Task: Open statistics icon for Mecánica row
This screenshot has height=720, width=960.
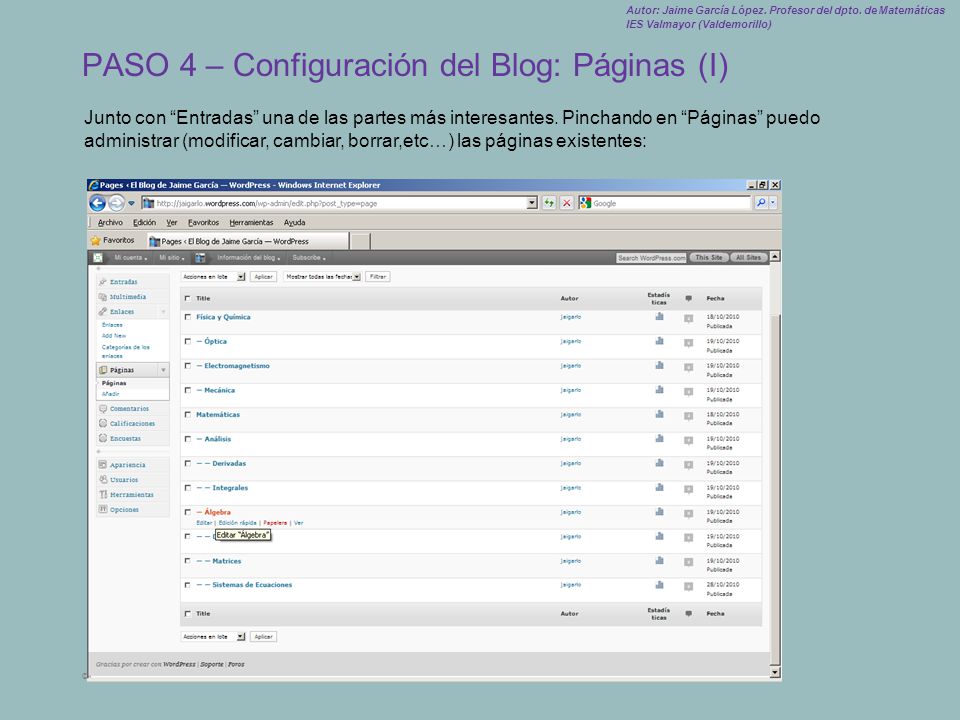Action: click(x=659, y=390)
